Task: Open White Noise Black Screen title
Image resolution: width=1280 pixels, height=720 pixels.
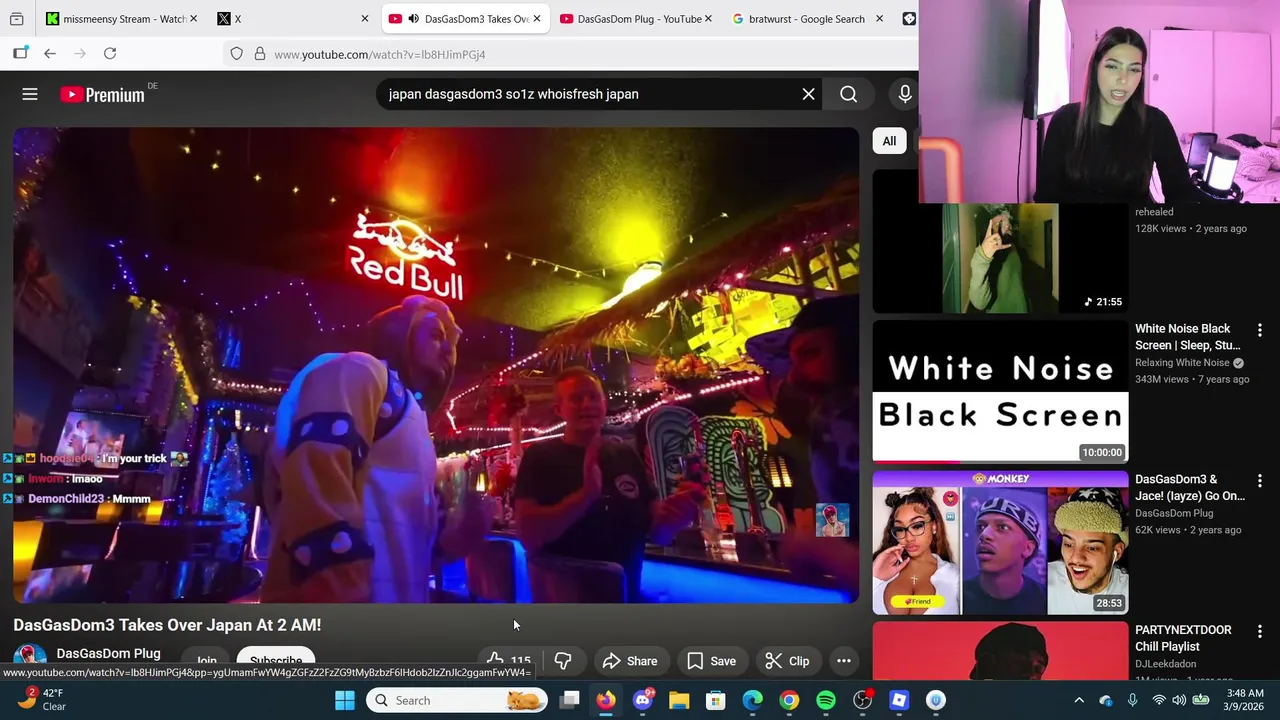Action: [x=1188, y=337]
